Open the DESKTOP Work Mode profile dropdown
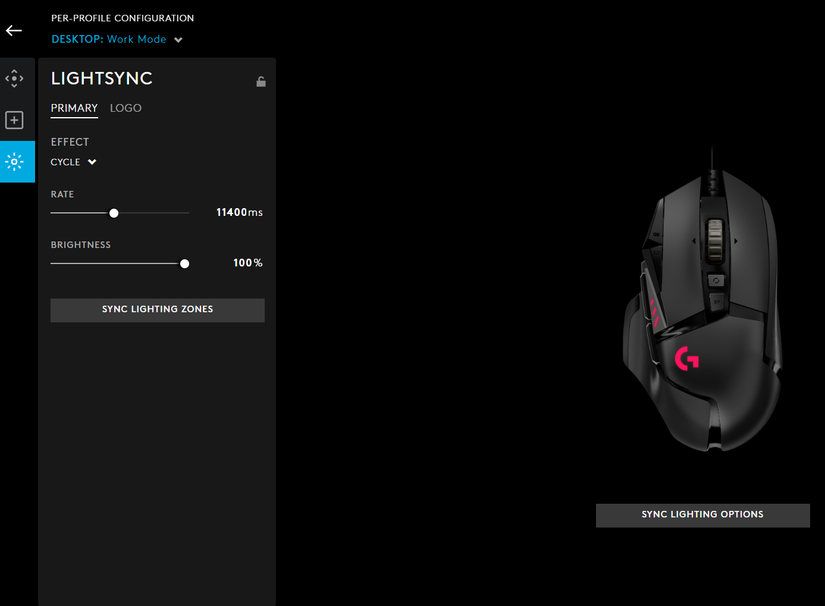 pos(117,39)
